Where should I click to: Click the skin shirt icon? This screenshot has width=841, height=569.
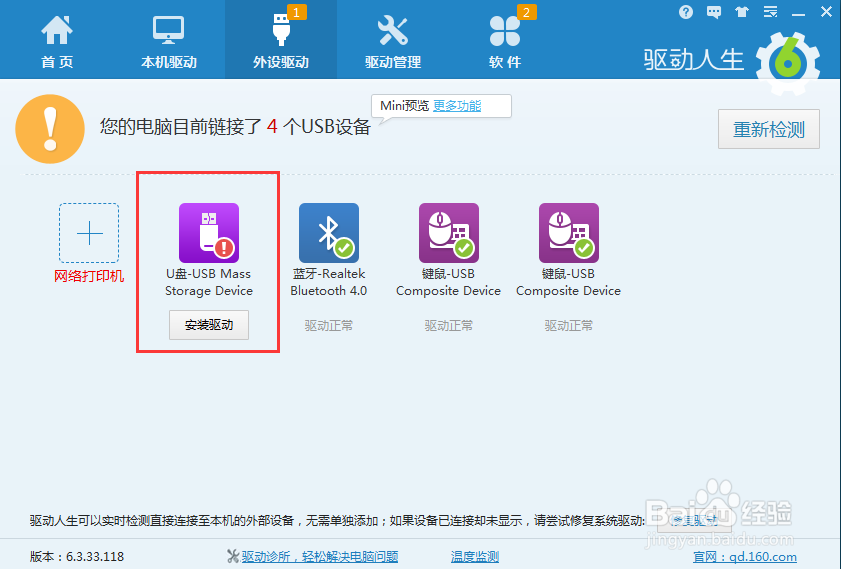(x=742, y=12)
